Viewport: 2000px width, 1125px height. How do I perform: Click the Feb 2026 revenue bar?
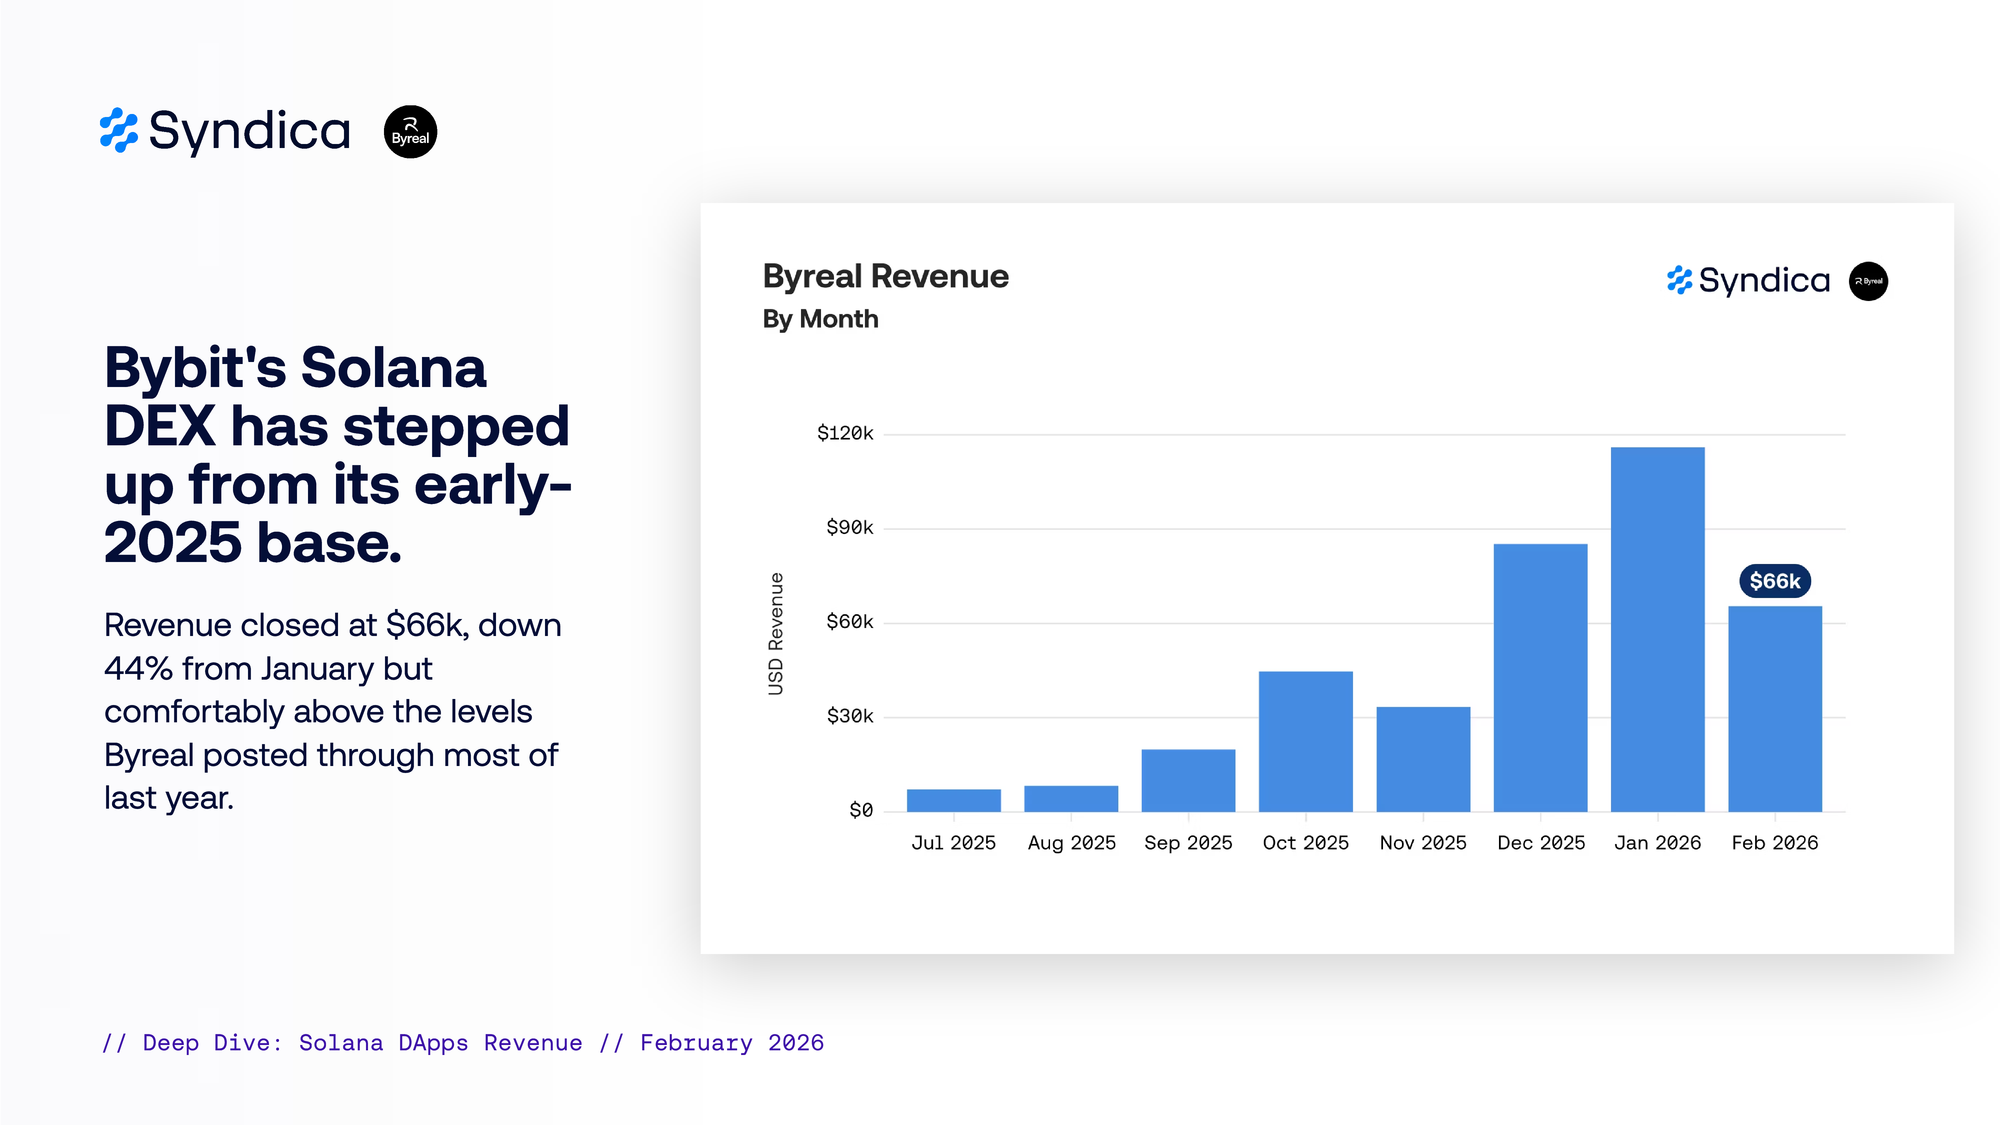pyautogui.click(x=1774, y=708)
